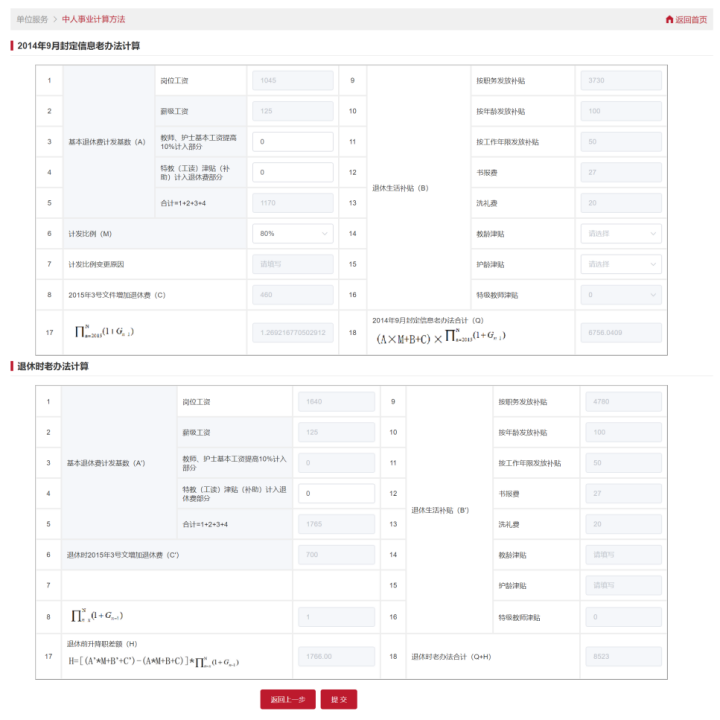Open the 护龄津贴 dropdown in the 2014年9月 section
This screenshot has width=720, height=720.
pos(620,265)
